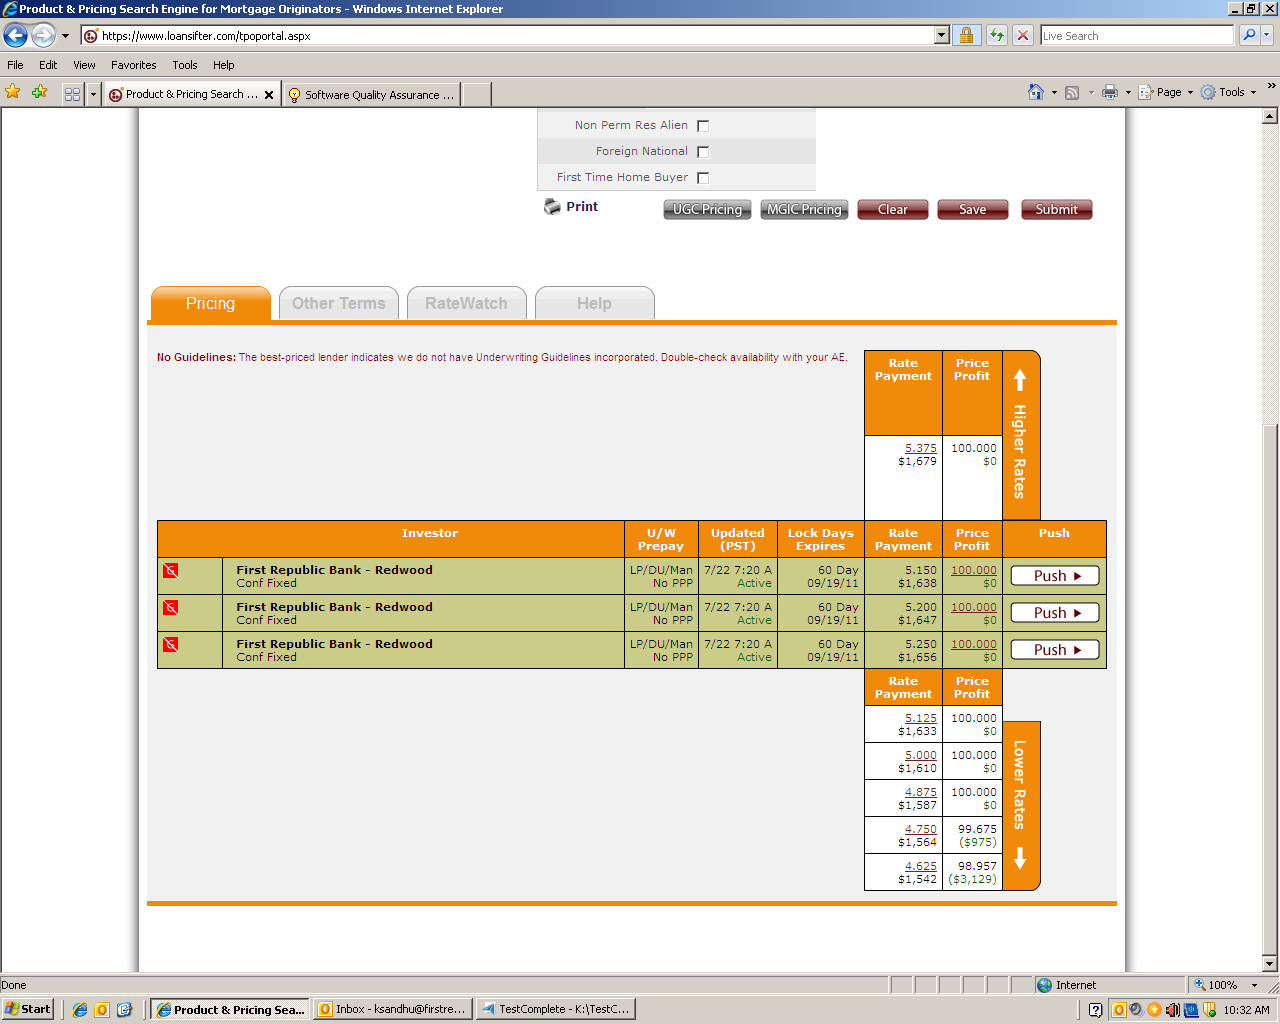
Task: Switch to the RateWatch tab
Action: click(466, 304)
